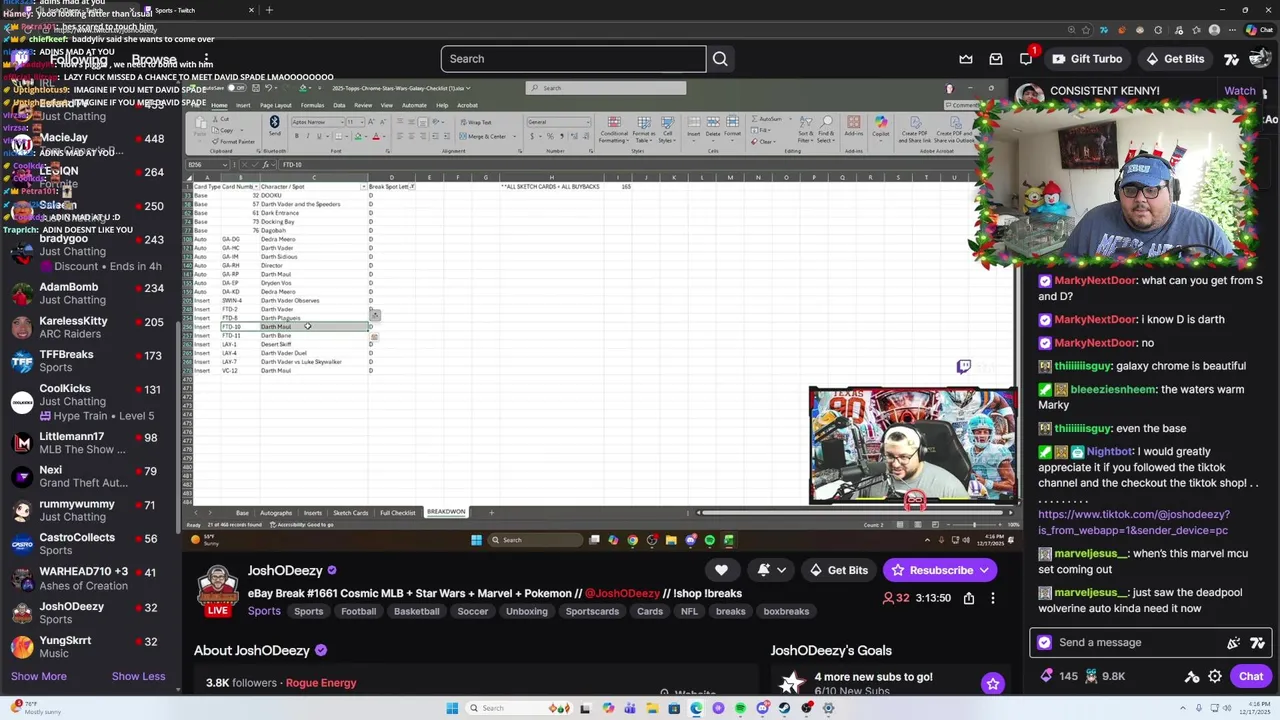This screenshot has width=1280, height=720.
Task: Click Get Bits button below the stream
Action: tap(838, 570)
